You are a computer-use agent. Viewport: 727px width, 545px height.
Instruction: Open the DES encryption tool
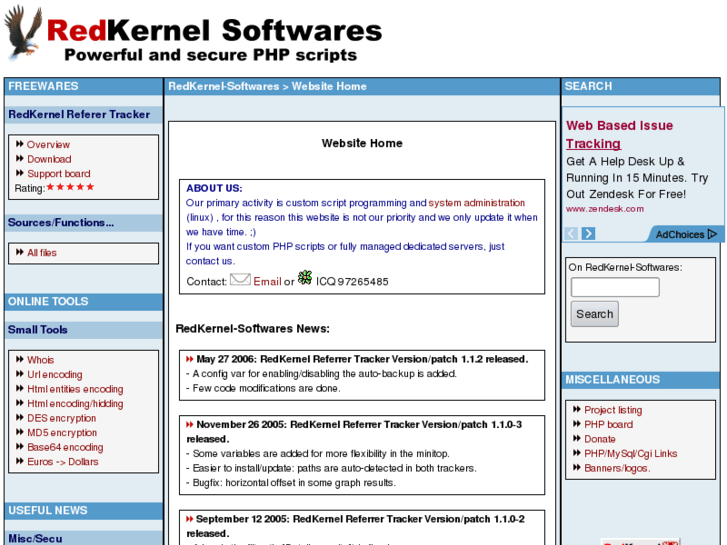click(62, 418)
